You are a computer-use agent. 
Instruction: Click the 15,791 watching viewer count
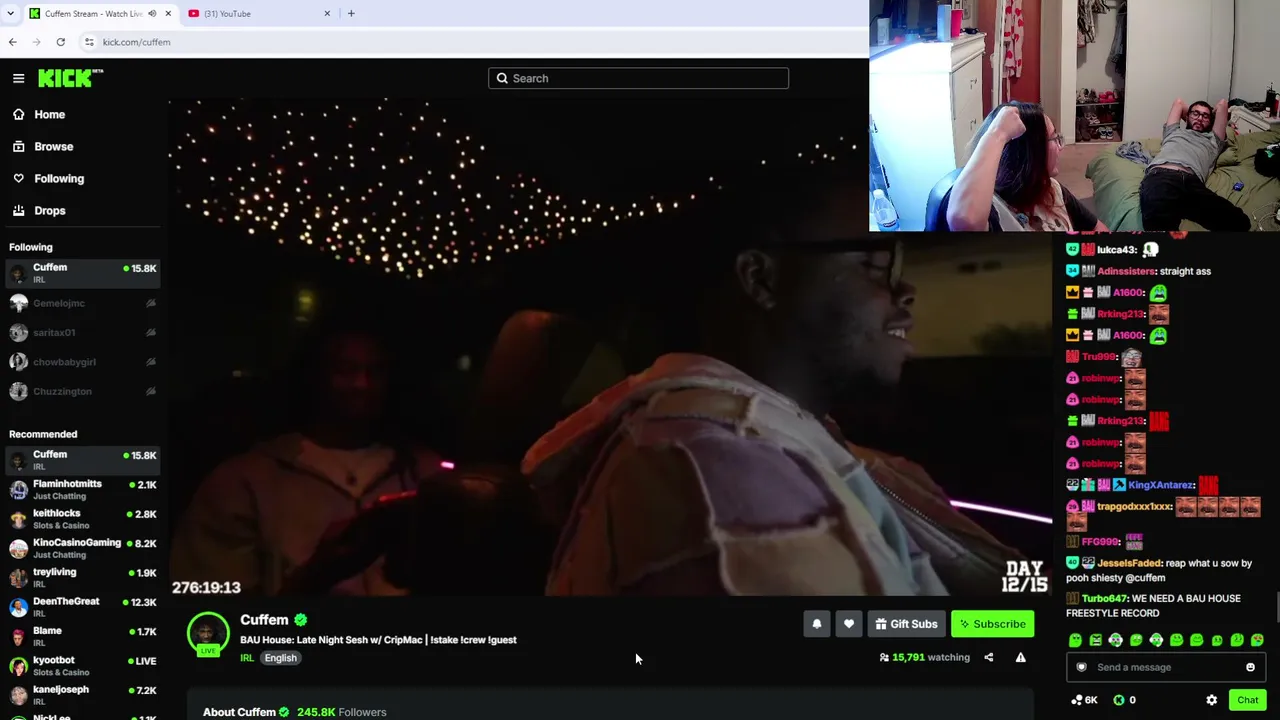pos(925,657)
